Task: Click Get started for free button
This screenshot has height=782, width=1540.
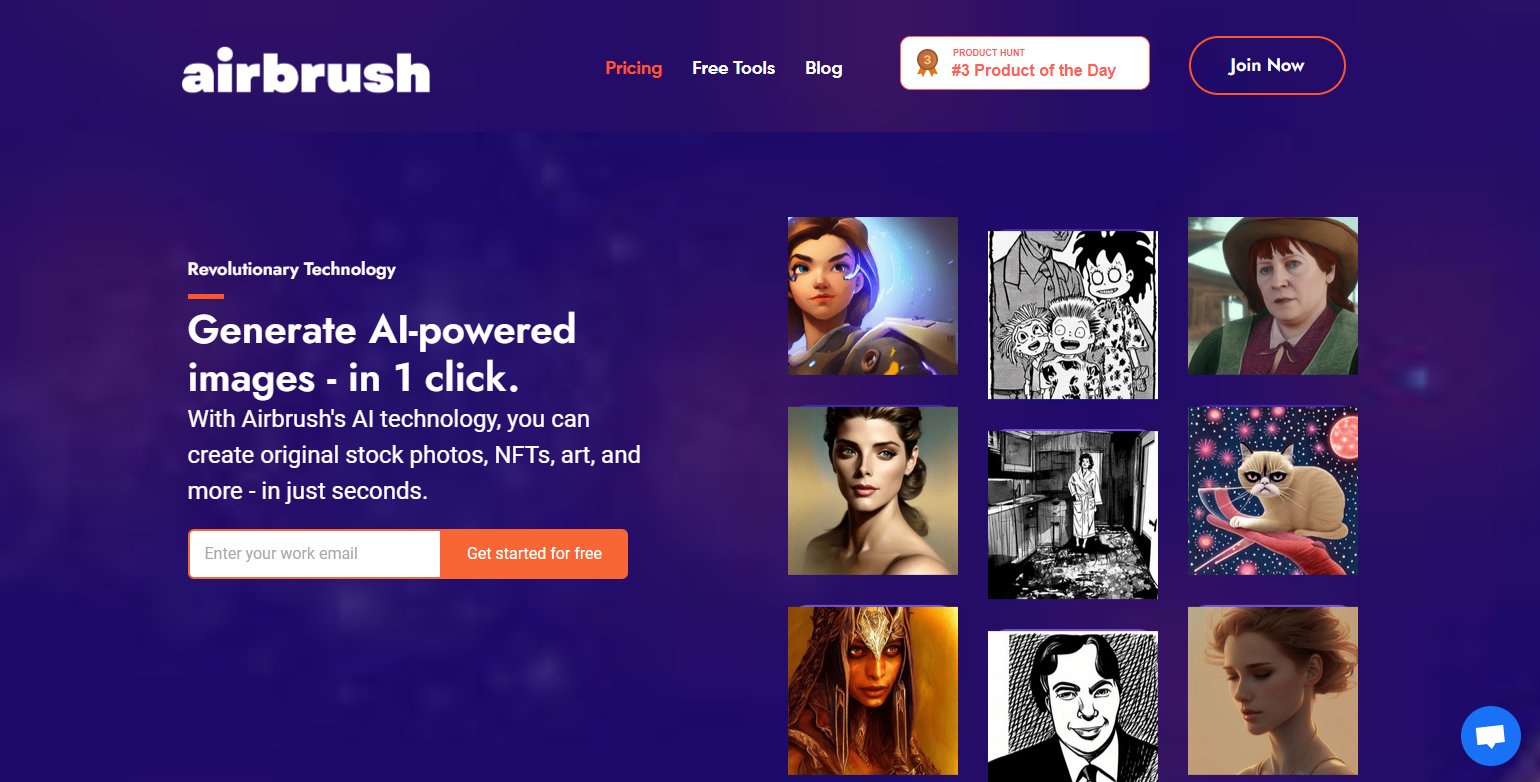Action: pos(534,554)
